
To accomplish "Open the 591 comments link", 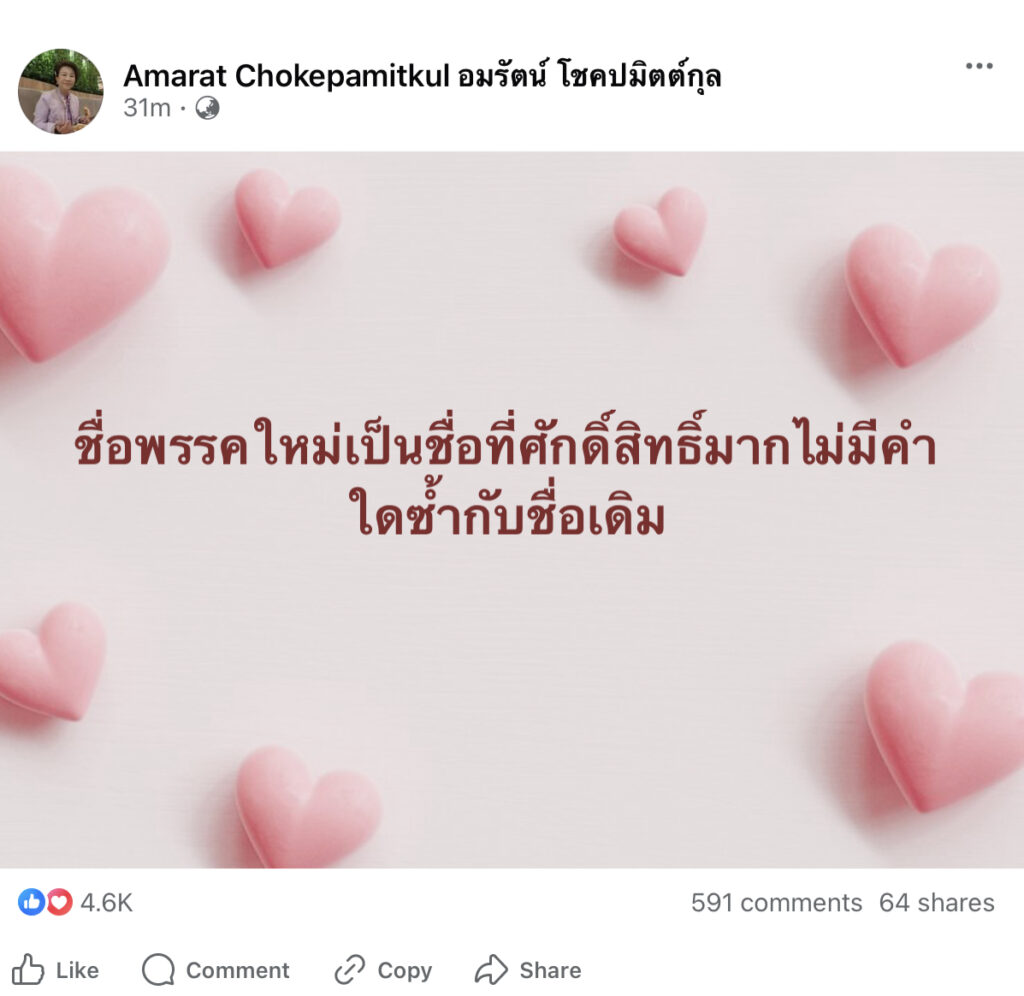I will pyautogui.click(x=776, y=903).
